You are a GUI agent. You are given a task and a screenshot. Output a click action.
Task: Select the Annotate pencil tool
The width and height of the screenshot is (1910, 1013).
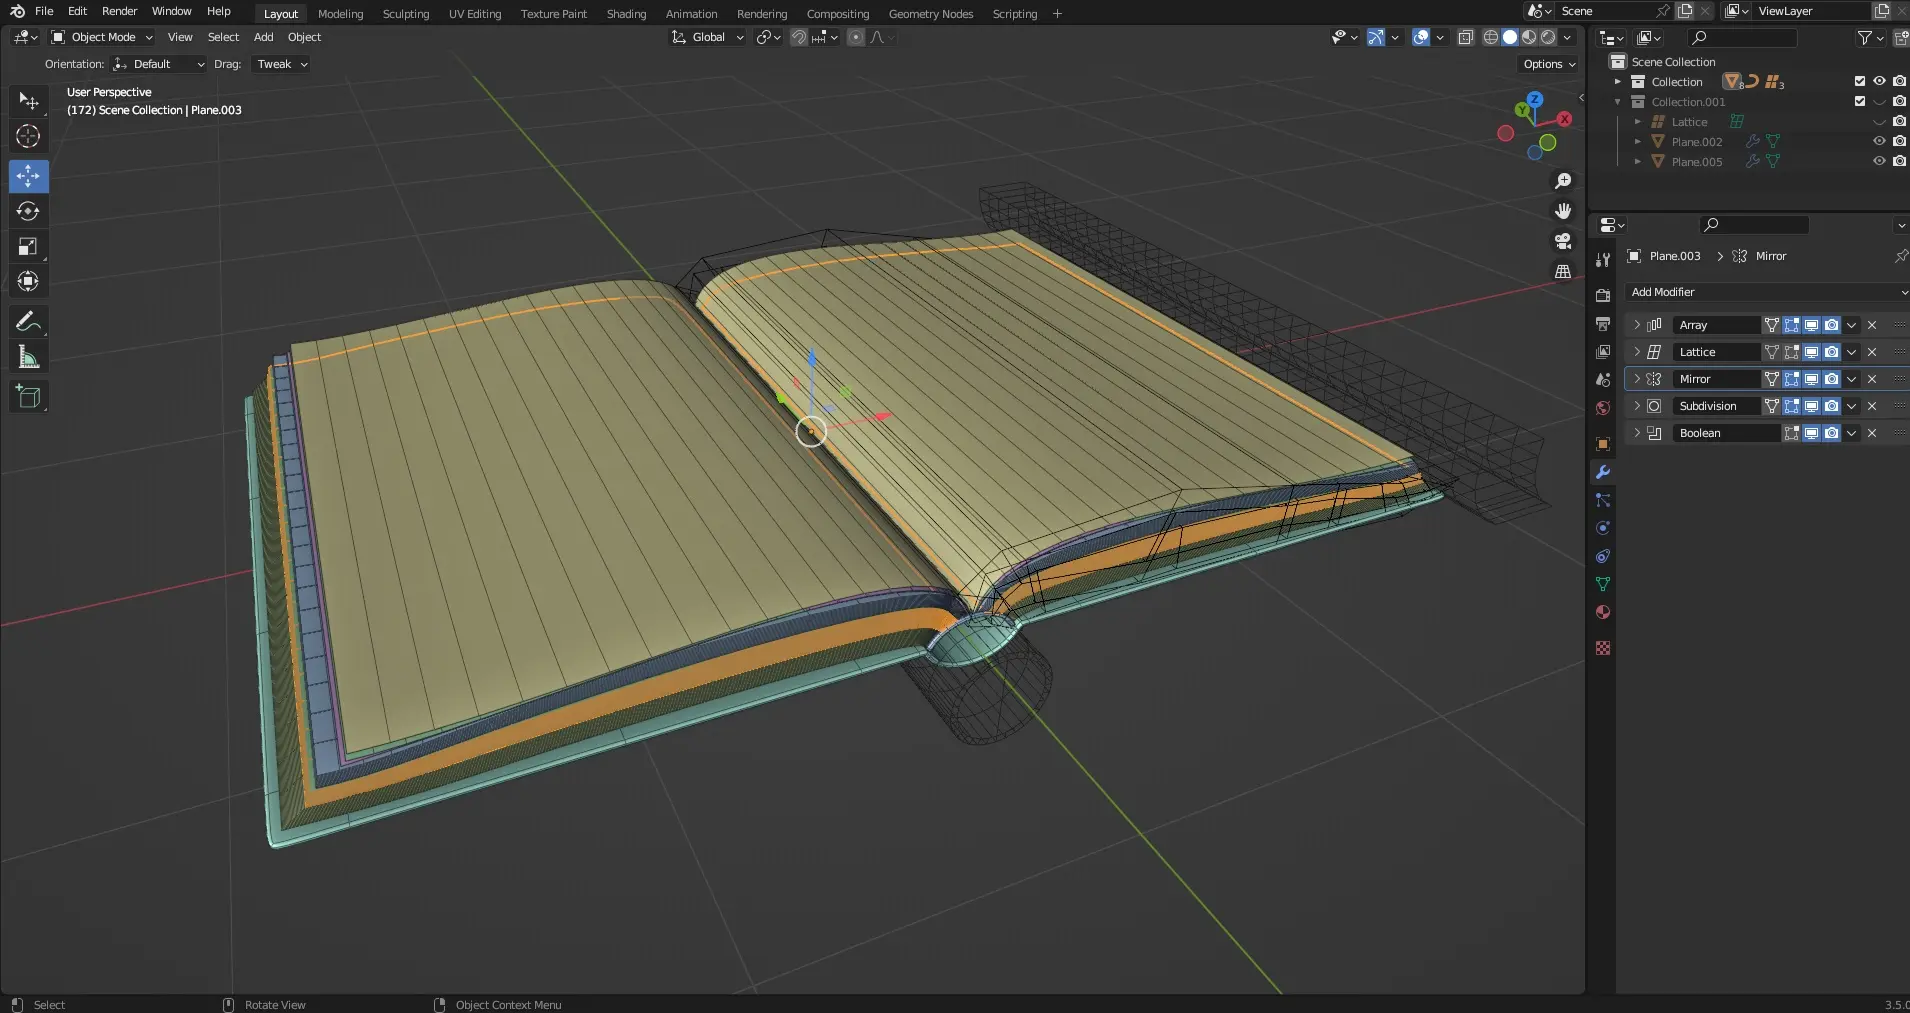pyautogui.click(x=28, y=322)
